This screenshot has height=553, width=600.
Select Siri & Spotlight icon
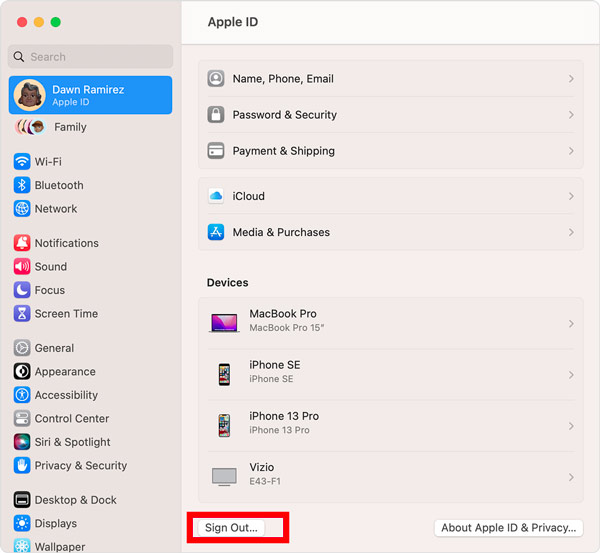[x=22, y=442]
